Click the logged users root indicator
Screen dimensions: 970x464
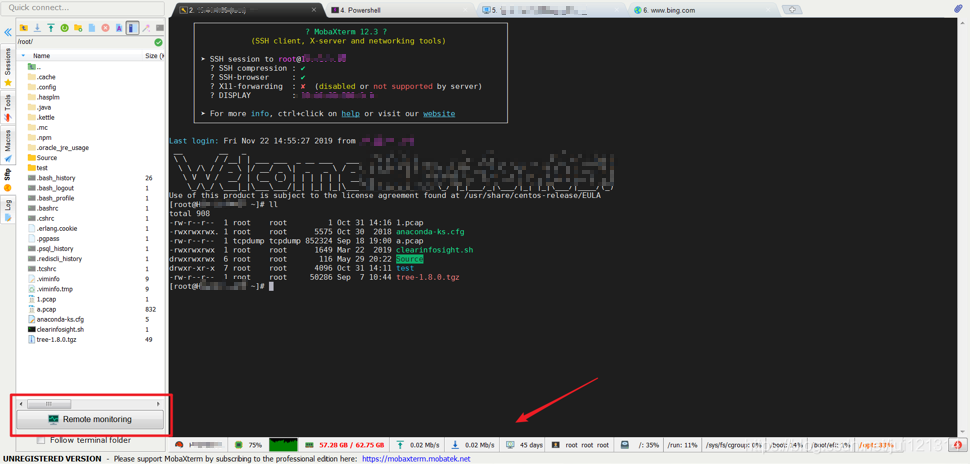(x=580, y=445)
